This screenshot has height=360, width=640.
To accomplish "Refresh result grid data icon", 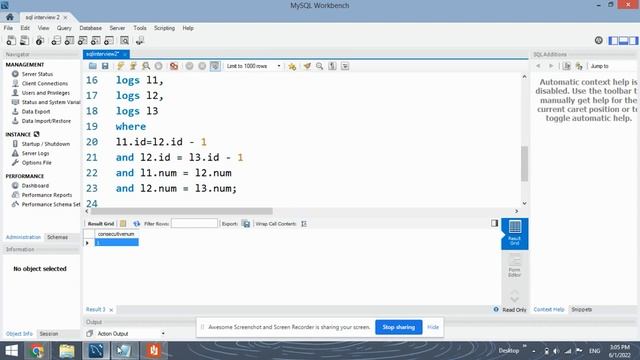I will [x=136, y=224].
